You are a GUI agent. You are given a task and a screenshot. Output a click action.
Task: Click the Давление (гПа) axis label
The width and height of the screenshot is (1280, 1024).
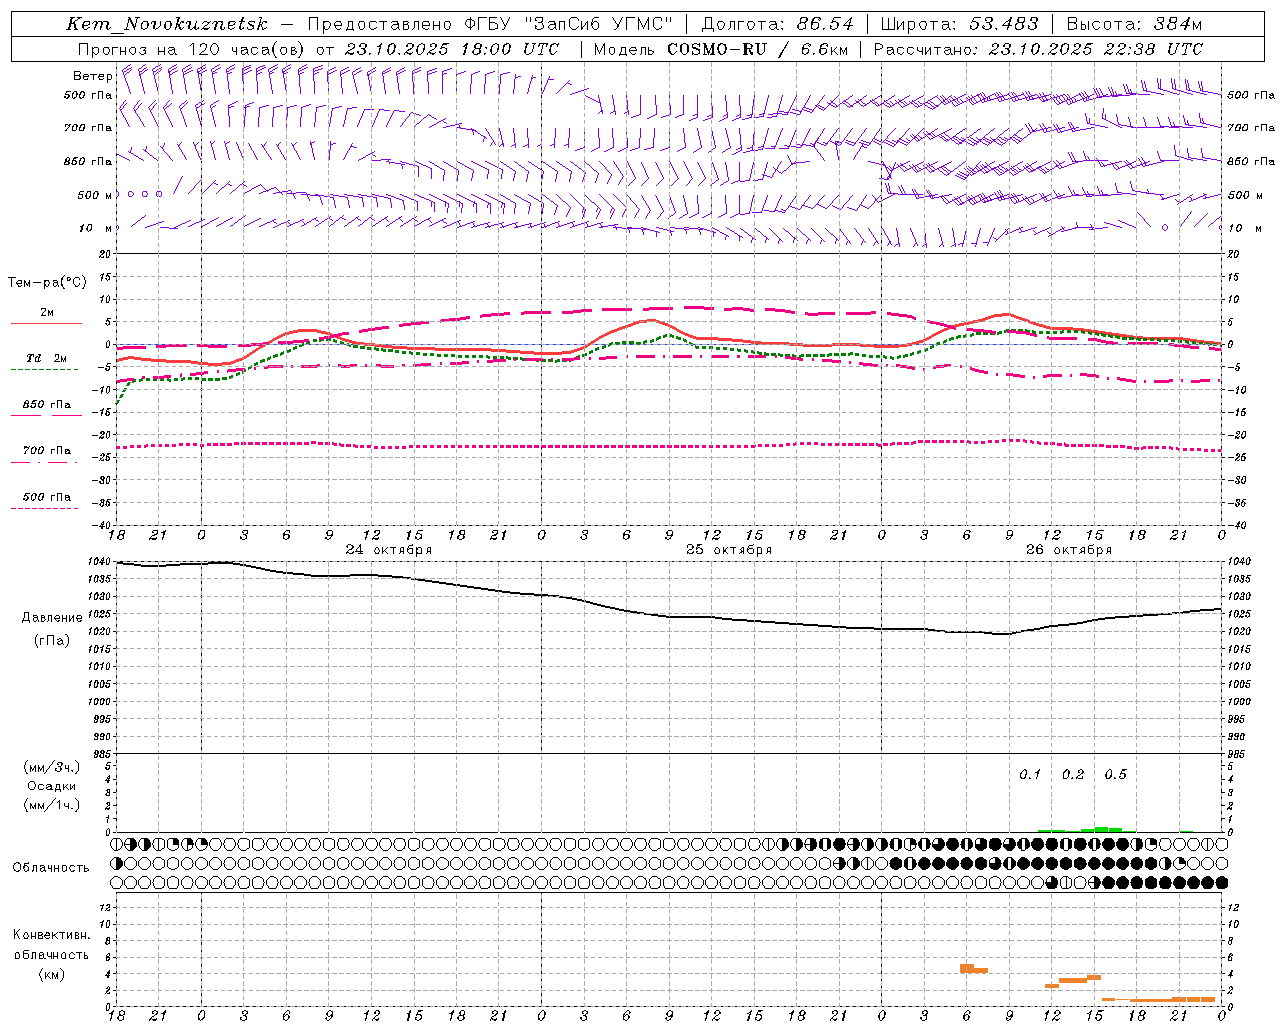pos(52,629)
